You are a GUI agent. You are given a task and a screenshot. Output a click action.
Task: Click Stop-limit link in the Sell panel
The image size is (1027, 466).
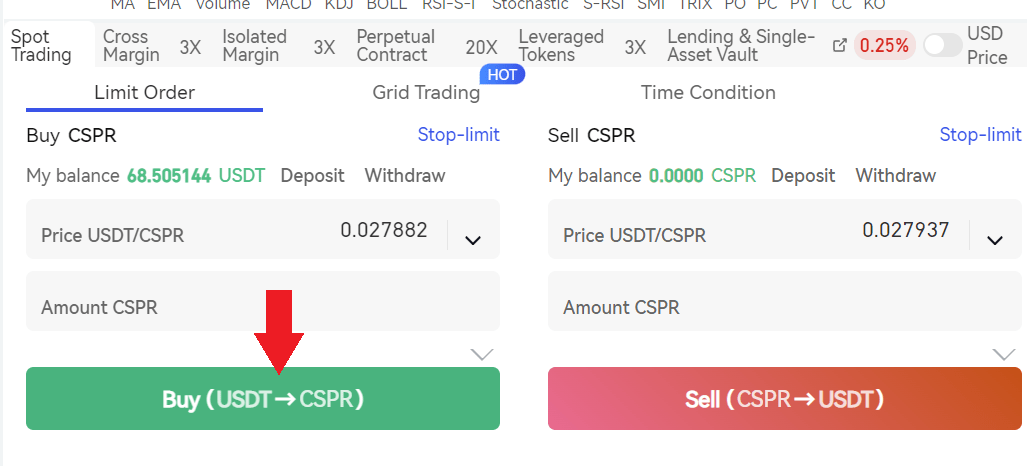click(980, 135)
